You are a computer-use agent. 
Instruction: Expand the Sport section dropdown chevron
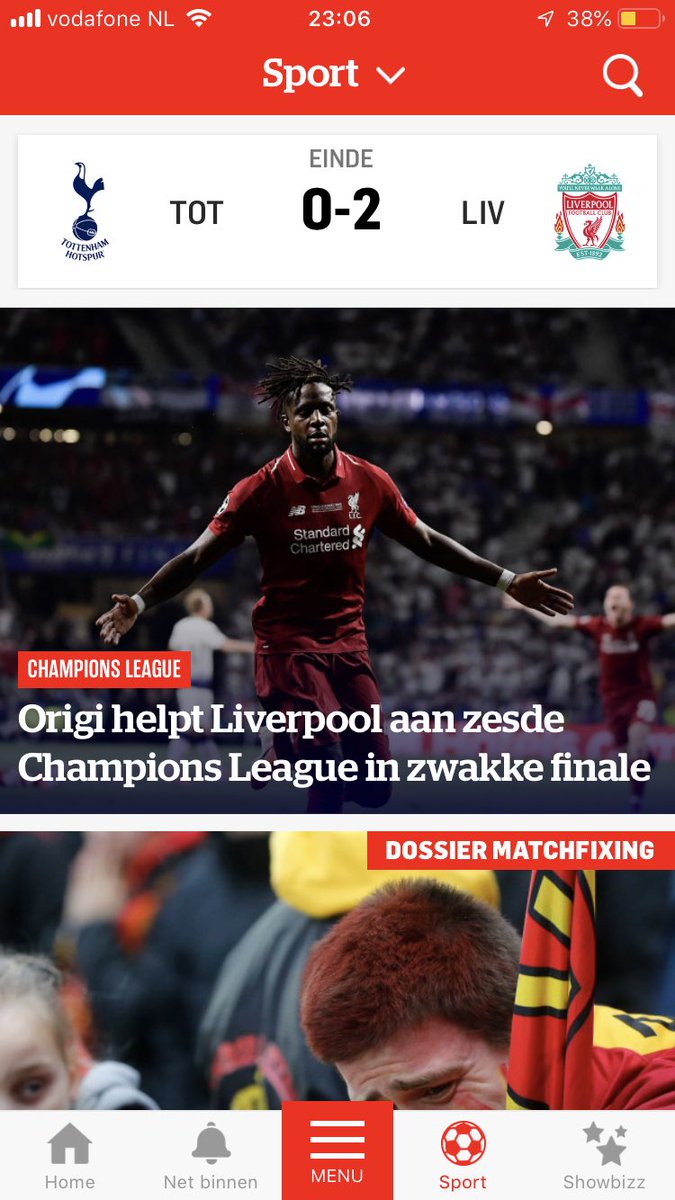pyautogui.click(x=390, y=76)
